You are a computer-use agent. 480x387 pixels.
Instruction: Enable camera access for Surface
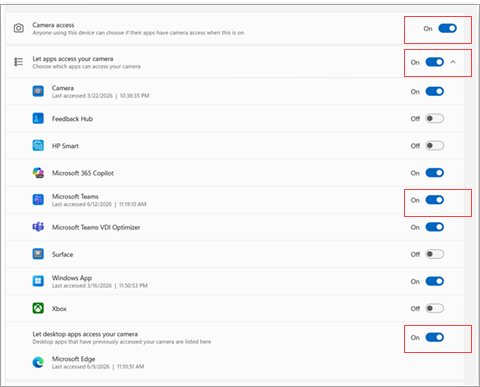click(435, 254)
